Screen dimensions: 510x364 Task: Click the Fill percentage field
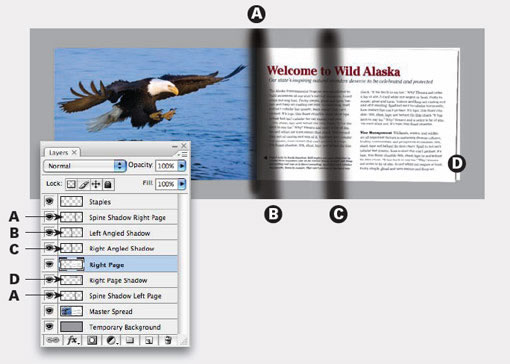(167, 184)
